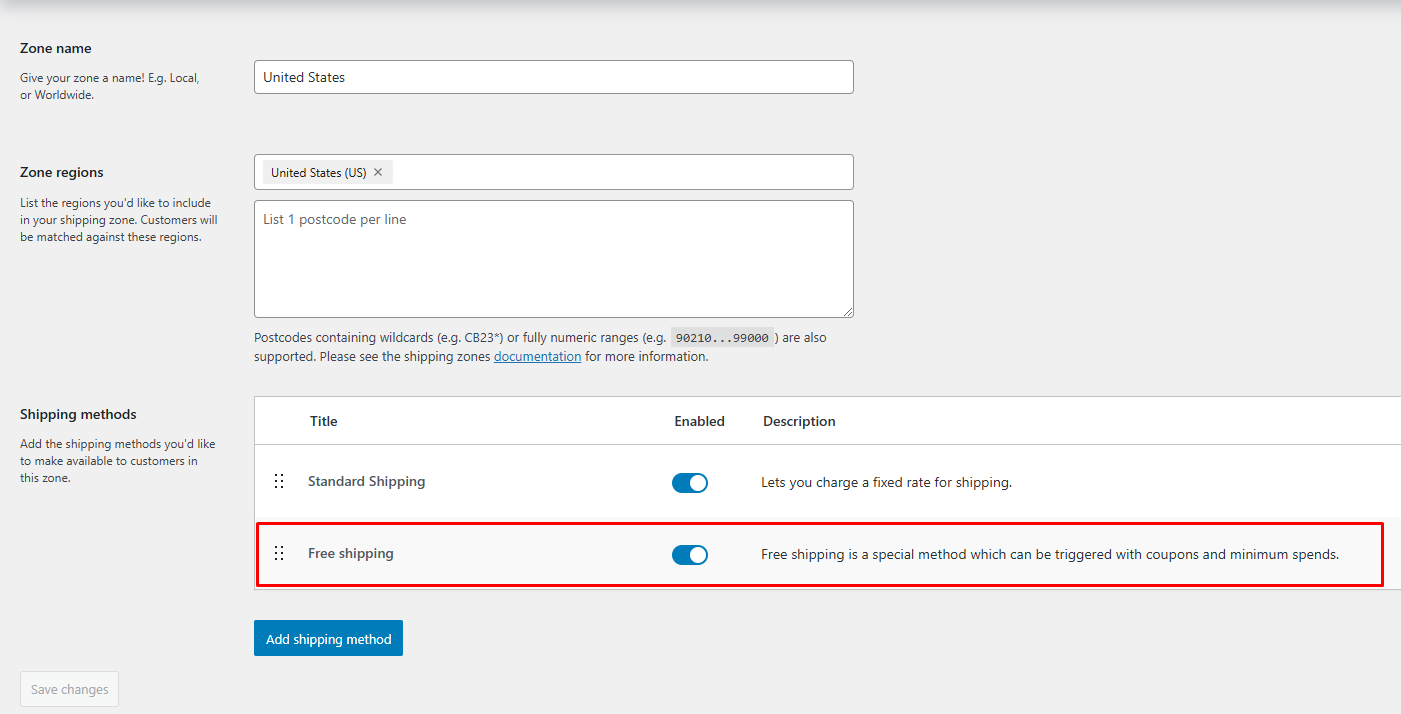Open the shipping zones documentation link

tap(537, 356)
